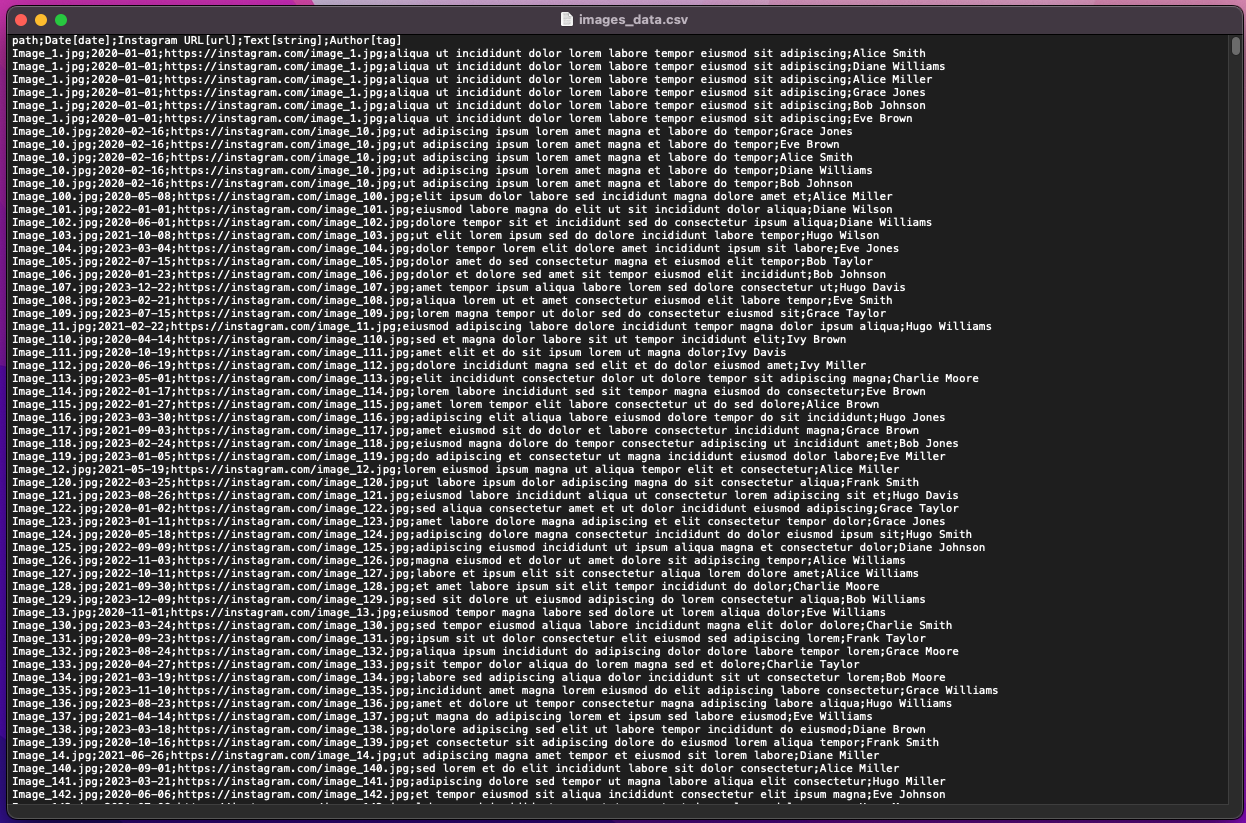Click the Image_121.jpg line dated 2023-08-26
The height and width of the screenshot is (823, 1246).
tap(486, 495)
